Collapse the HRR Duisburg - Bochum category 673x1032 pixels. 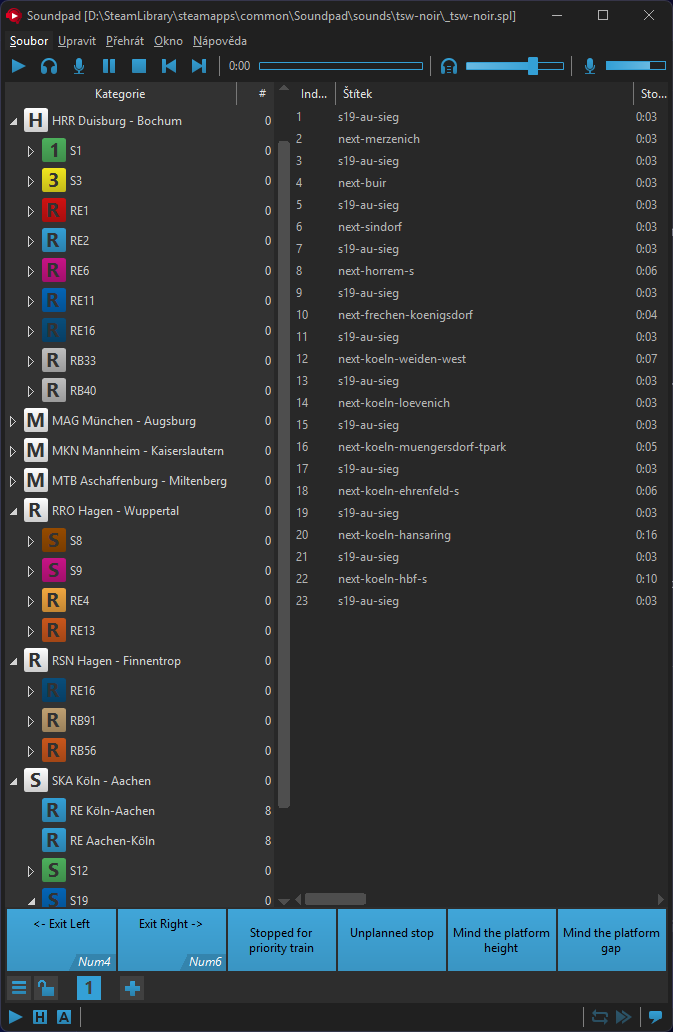[x=13, y=121]
